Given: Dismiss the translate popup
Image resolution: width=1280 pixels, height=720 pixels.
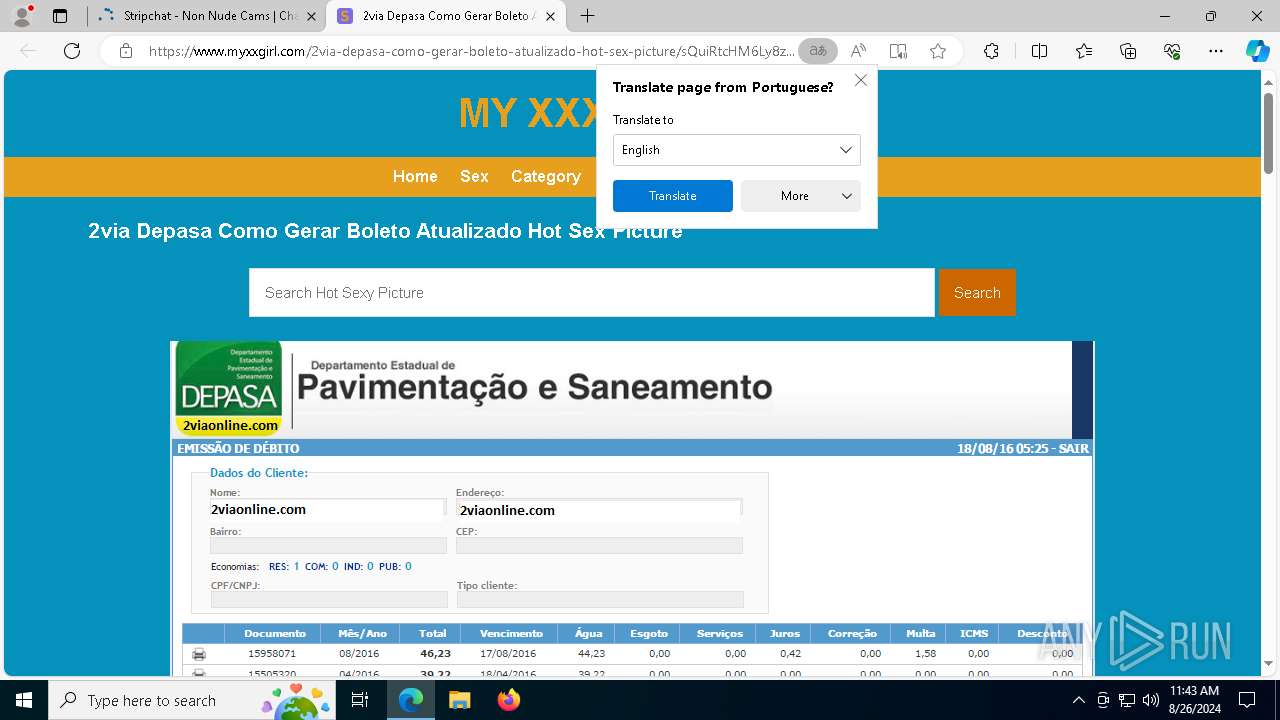Looking at the screenshot, I should pyautogui.click(x=861, y=80).
